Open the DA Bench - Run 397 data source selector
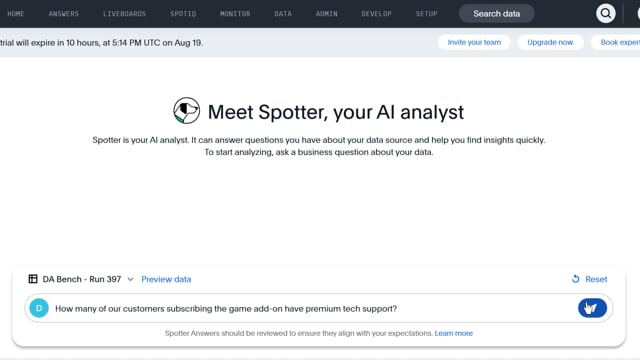Screen dimensions: 640x360 [81, 279]
